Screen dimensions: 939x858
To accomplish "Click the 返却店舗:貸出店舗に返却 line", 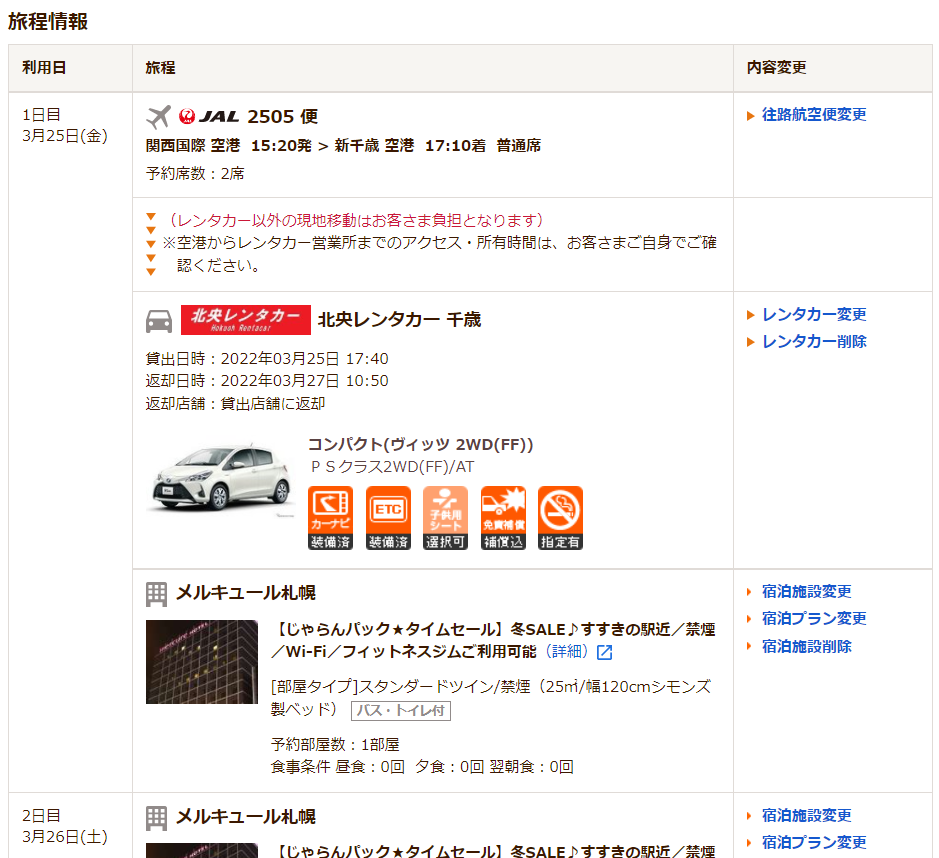I will (x=235, y=404).
